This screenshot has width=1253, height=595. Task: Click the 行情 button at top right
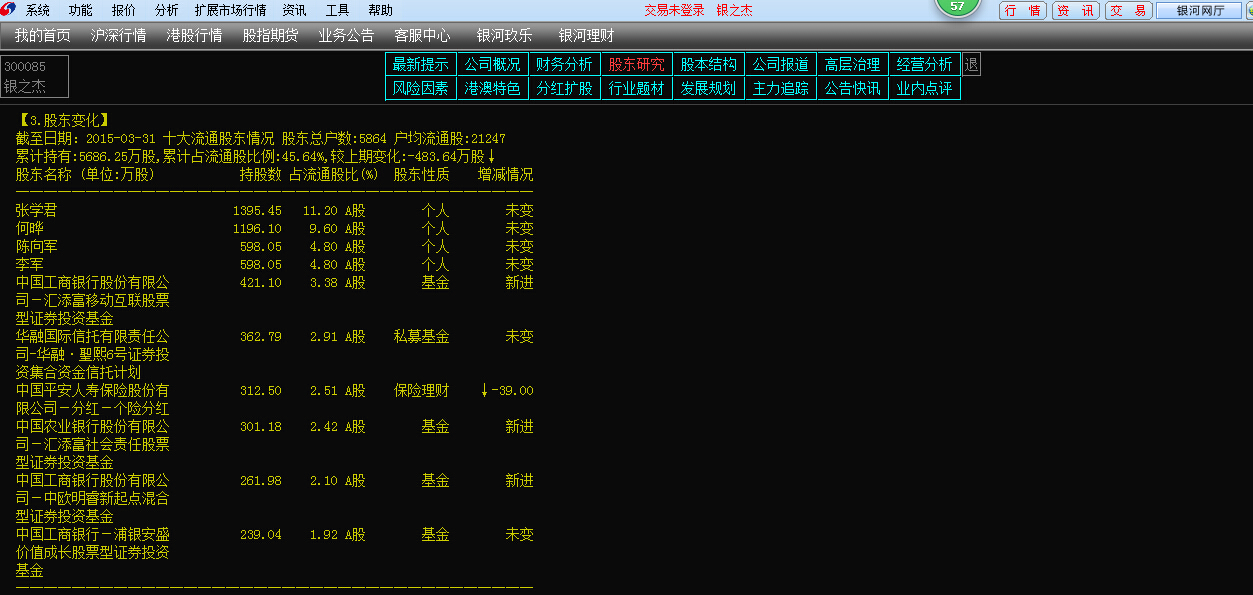(x=1023, y=10)
